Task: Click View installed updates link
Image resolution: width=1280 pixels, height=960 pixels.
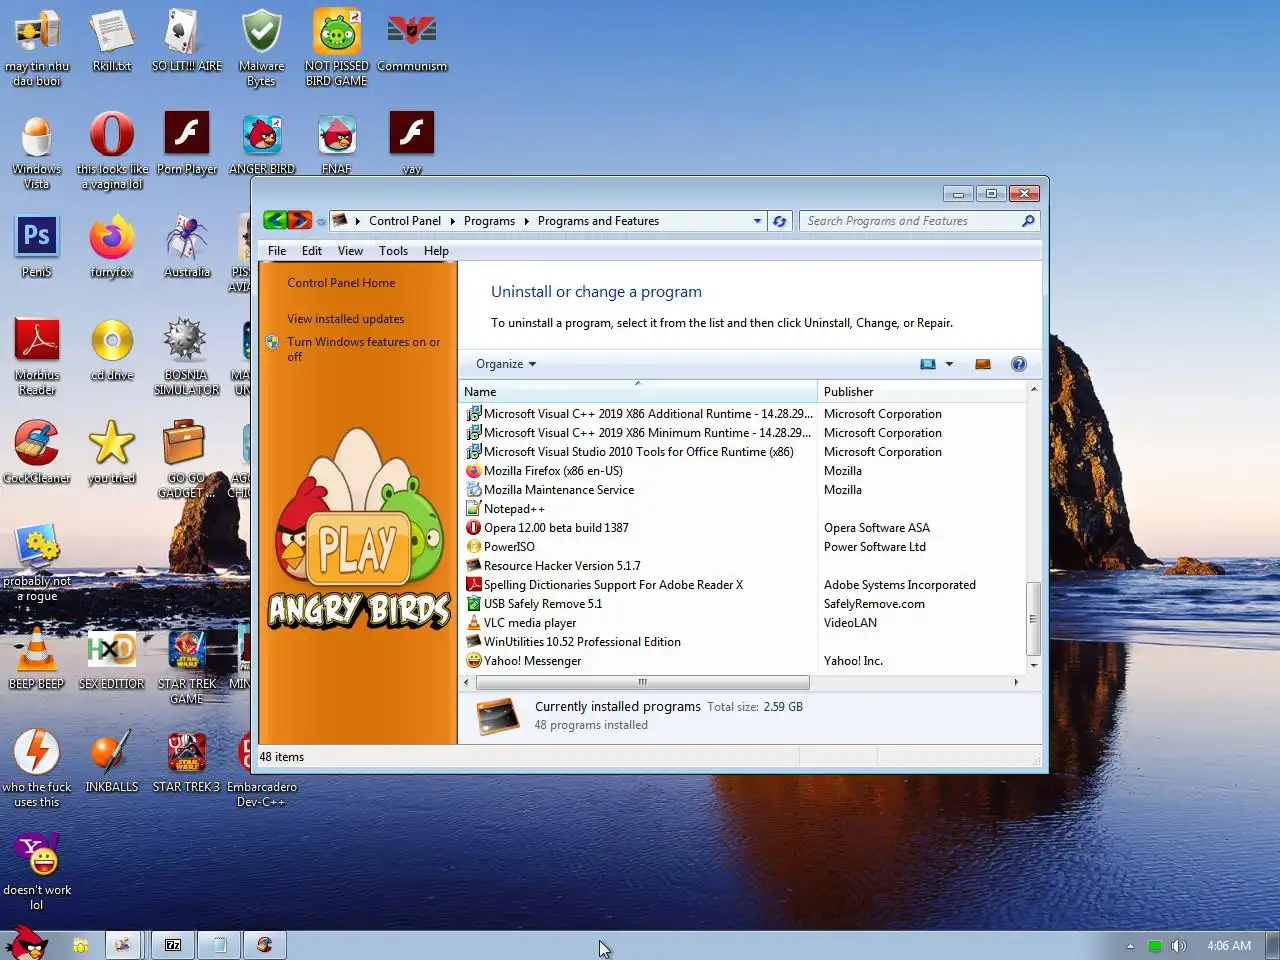Action: click(345, 319)
